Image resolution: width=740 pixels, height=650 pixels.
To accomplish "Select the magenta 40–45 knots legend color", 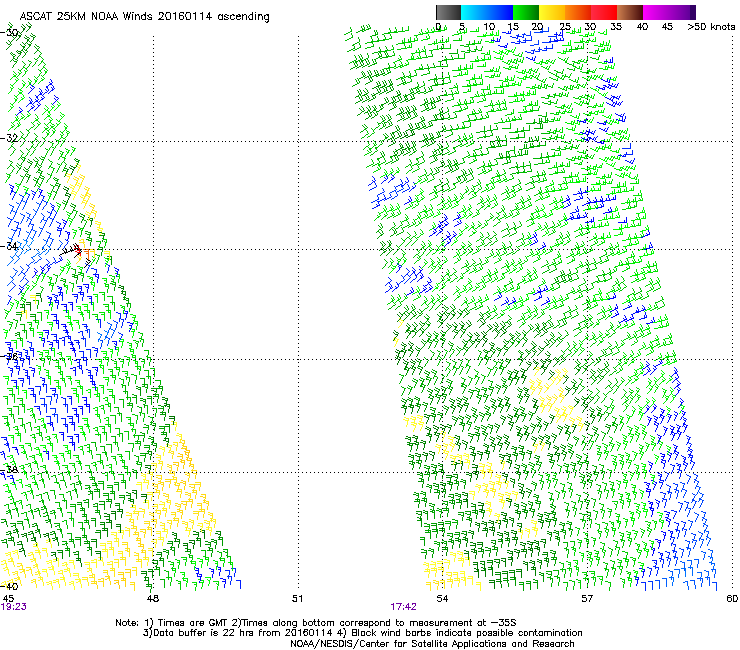I will point(656,12).
